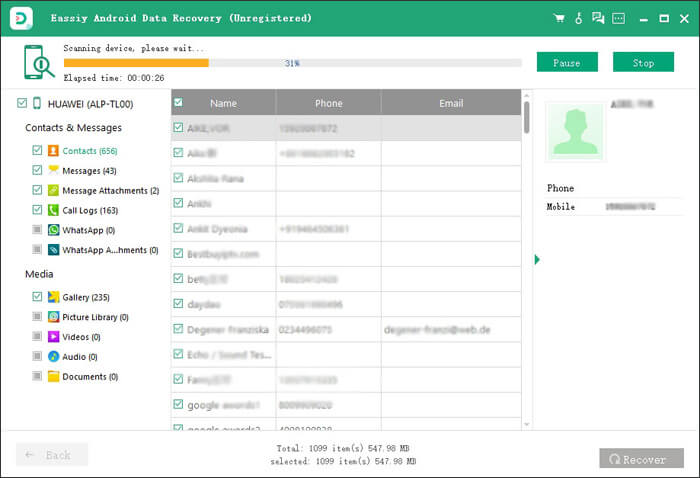Stop the scanning process

click(x=643, y=63)
